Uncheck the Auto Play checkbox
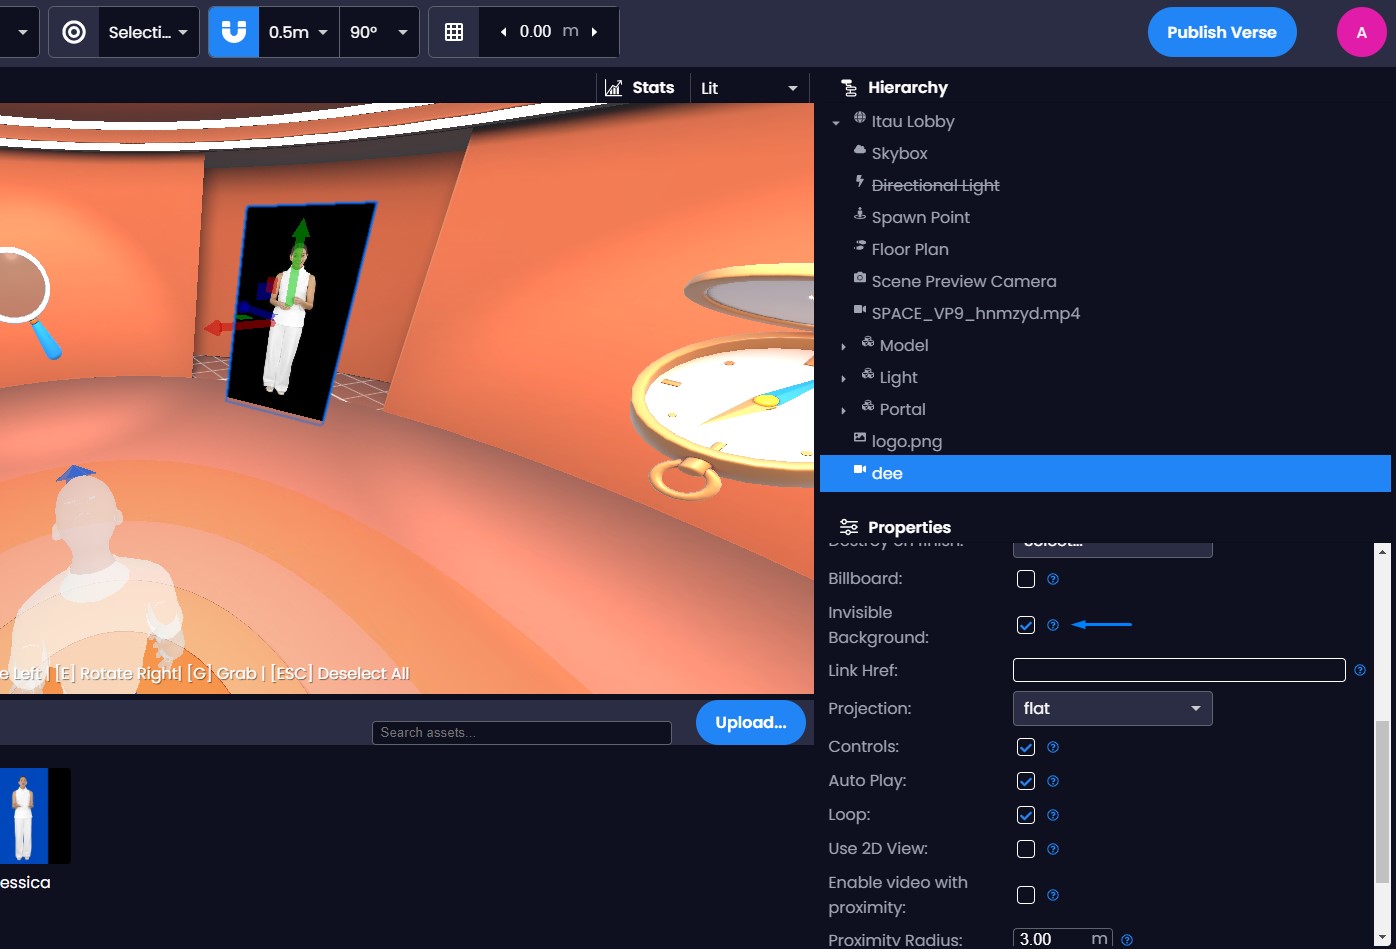 (1026, 781)
